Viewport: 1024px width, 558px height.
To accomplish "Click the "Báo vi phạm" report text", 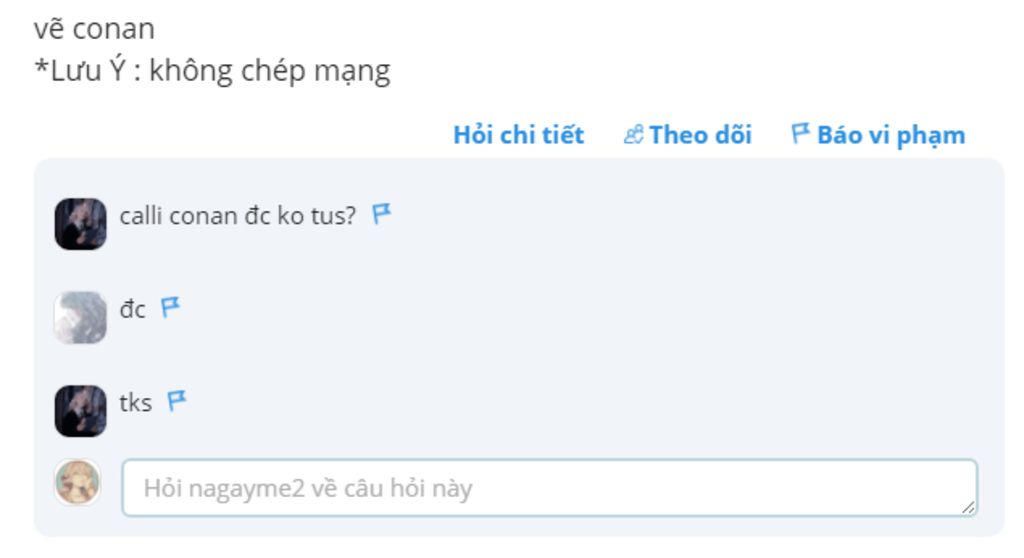I will click(x=891, y=135).
